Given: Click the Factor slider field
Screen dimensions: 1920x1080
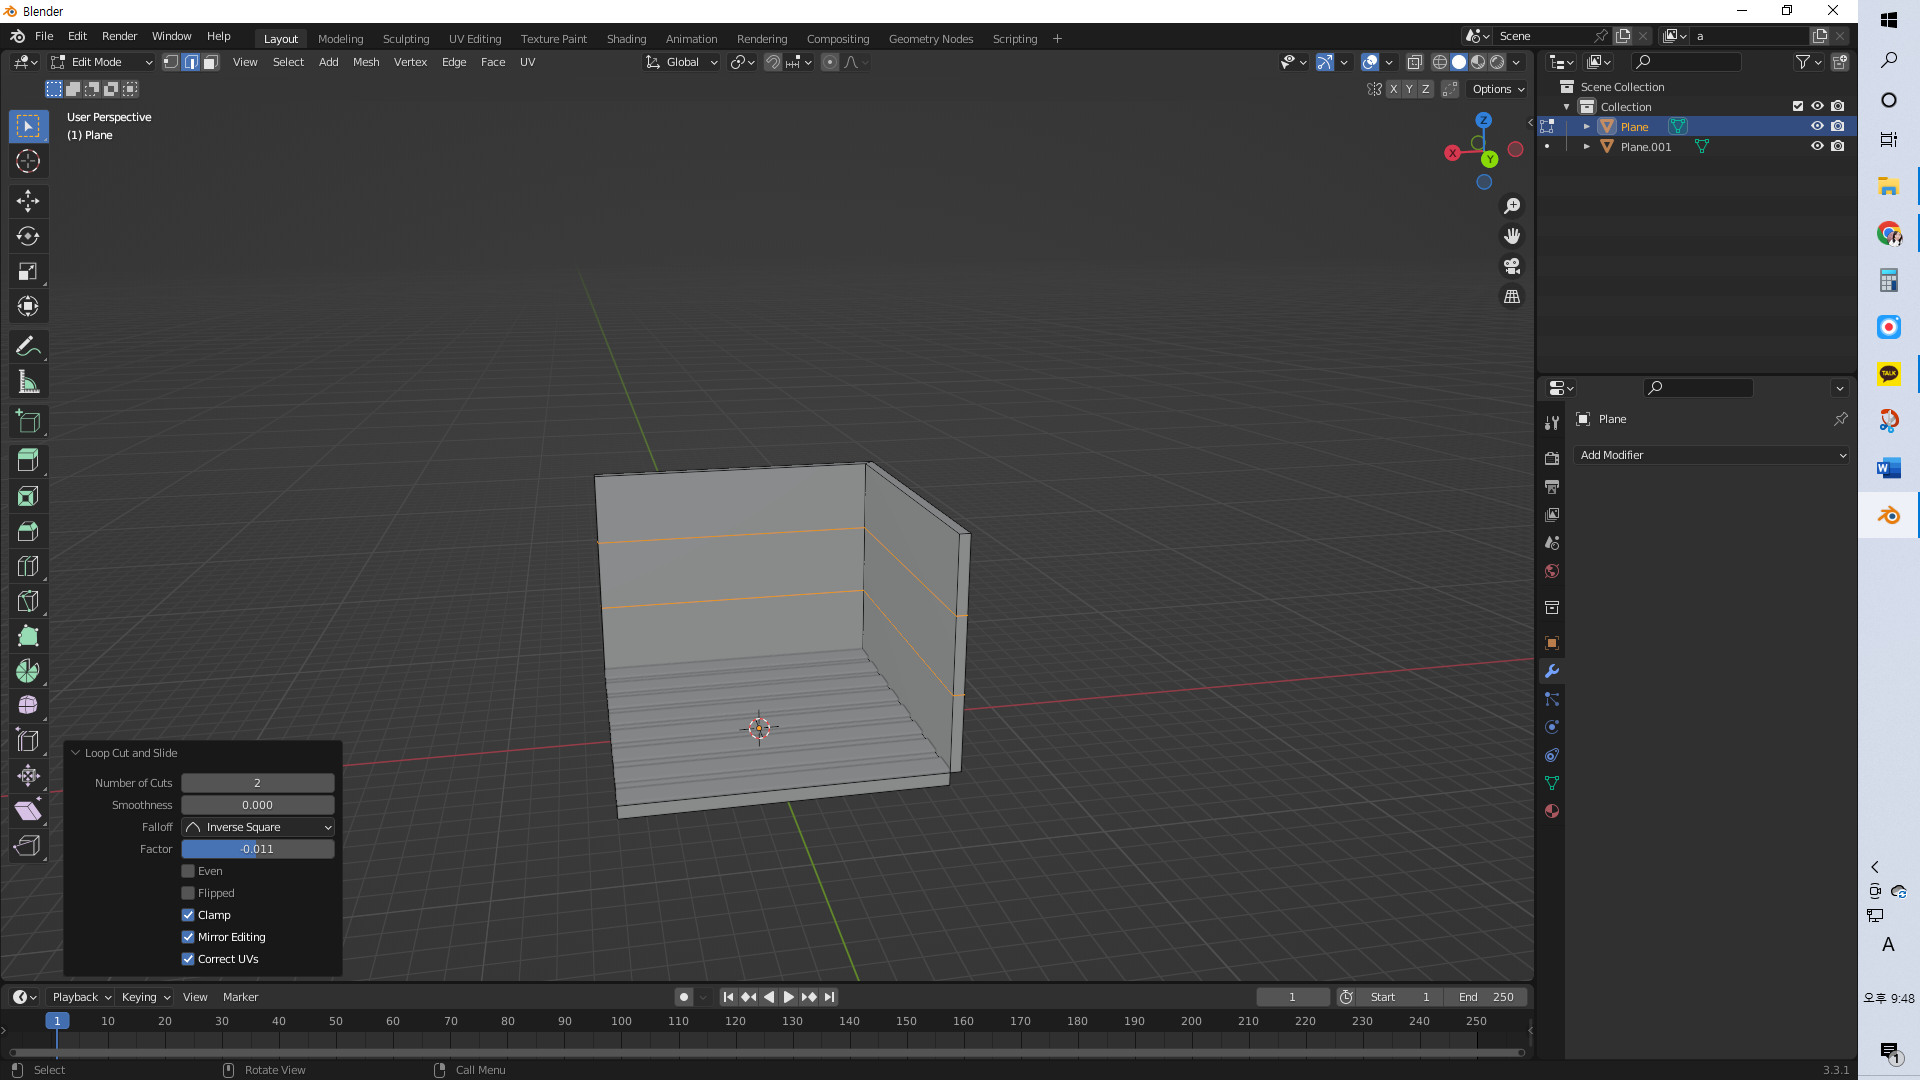Looking at the screenshot, I should (x=258, y=849).
